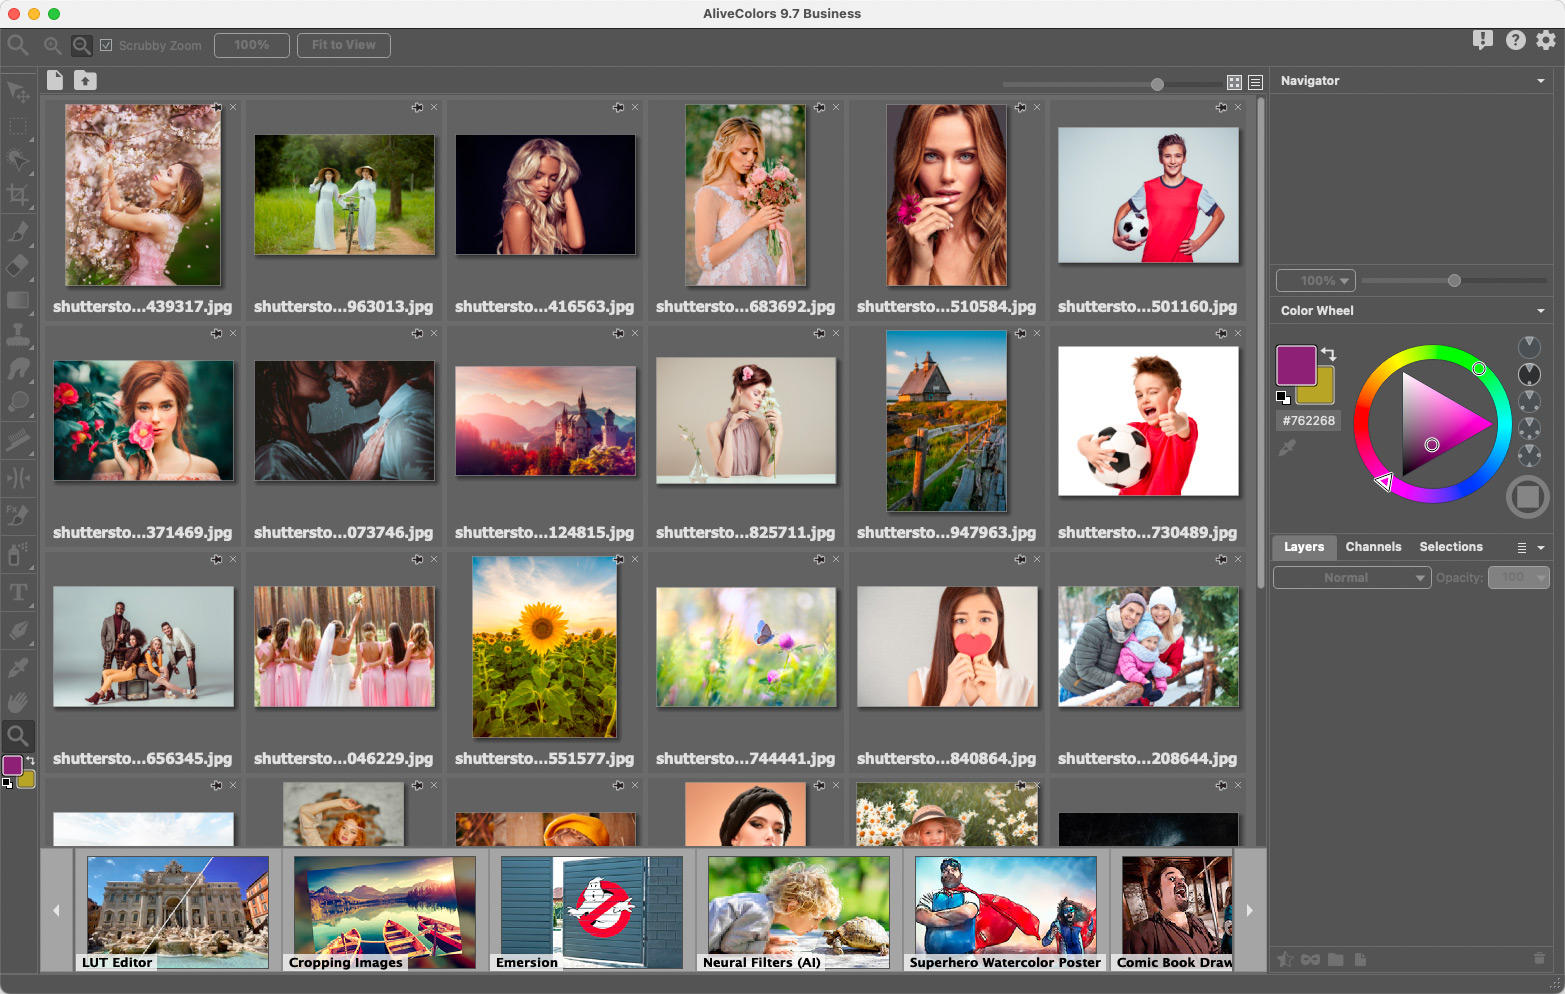The height and width of the screenshot is (994, 1565).
Task: Open an image with the folder-arrow icon
Action: (85, 80)
